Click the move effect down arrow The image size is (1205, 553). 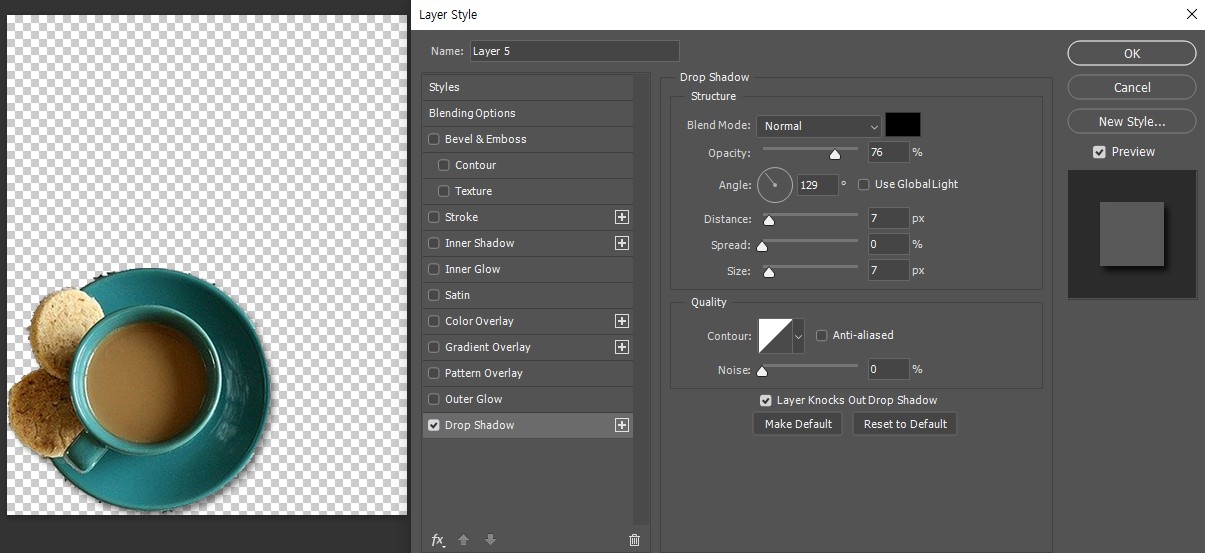pyautogui.click(x=490, y=540)
